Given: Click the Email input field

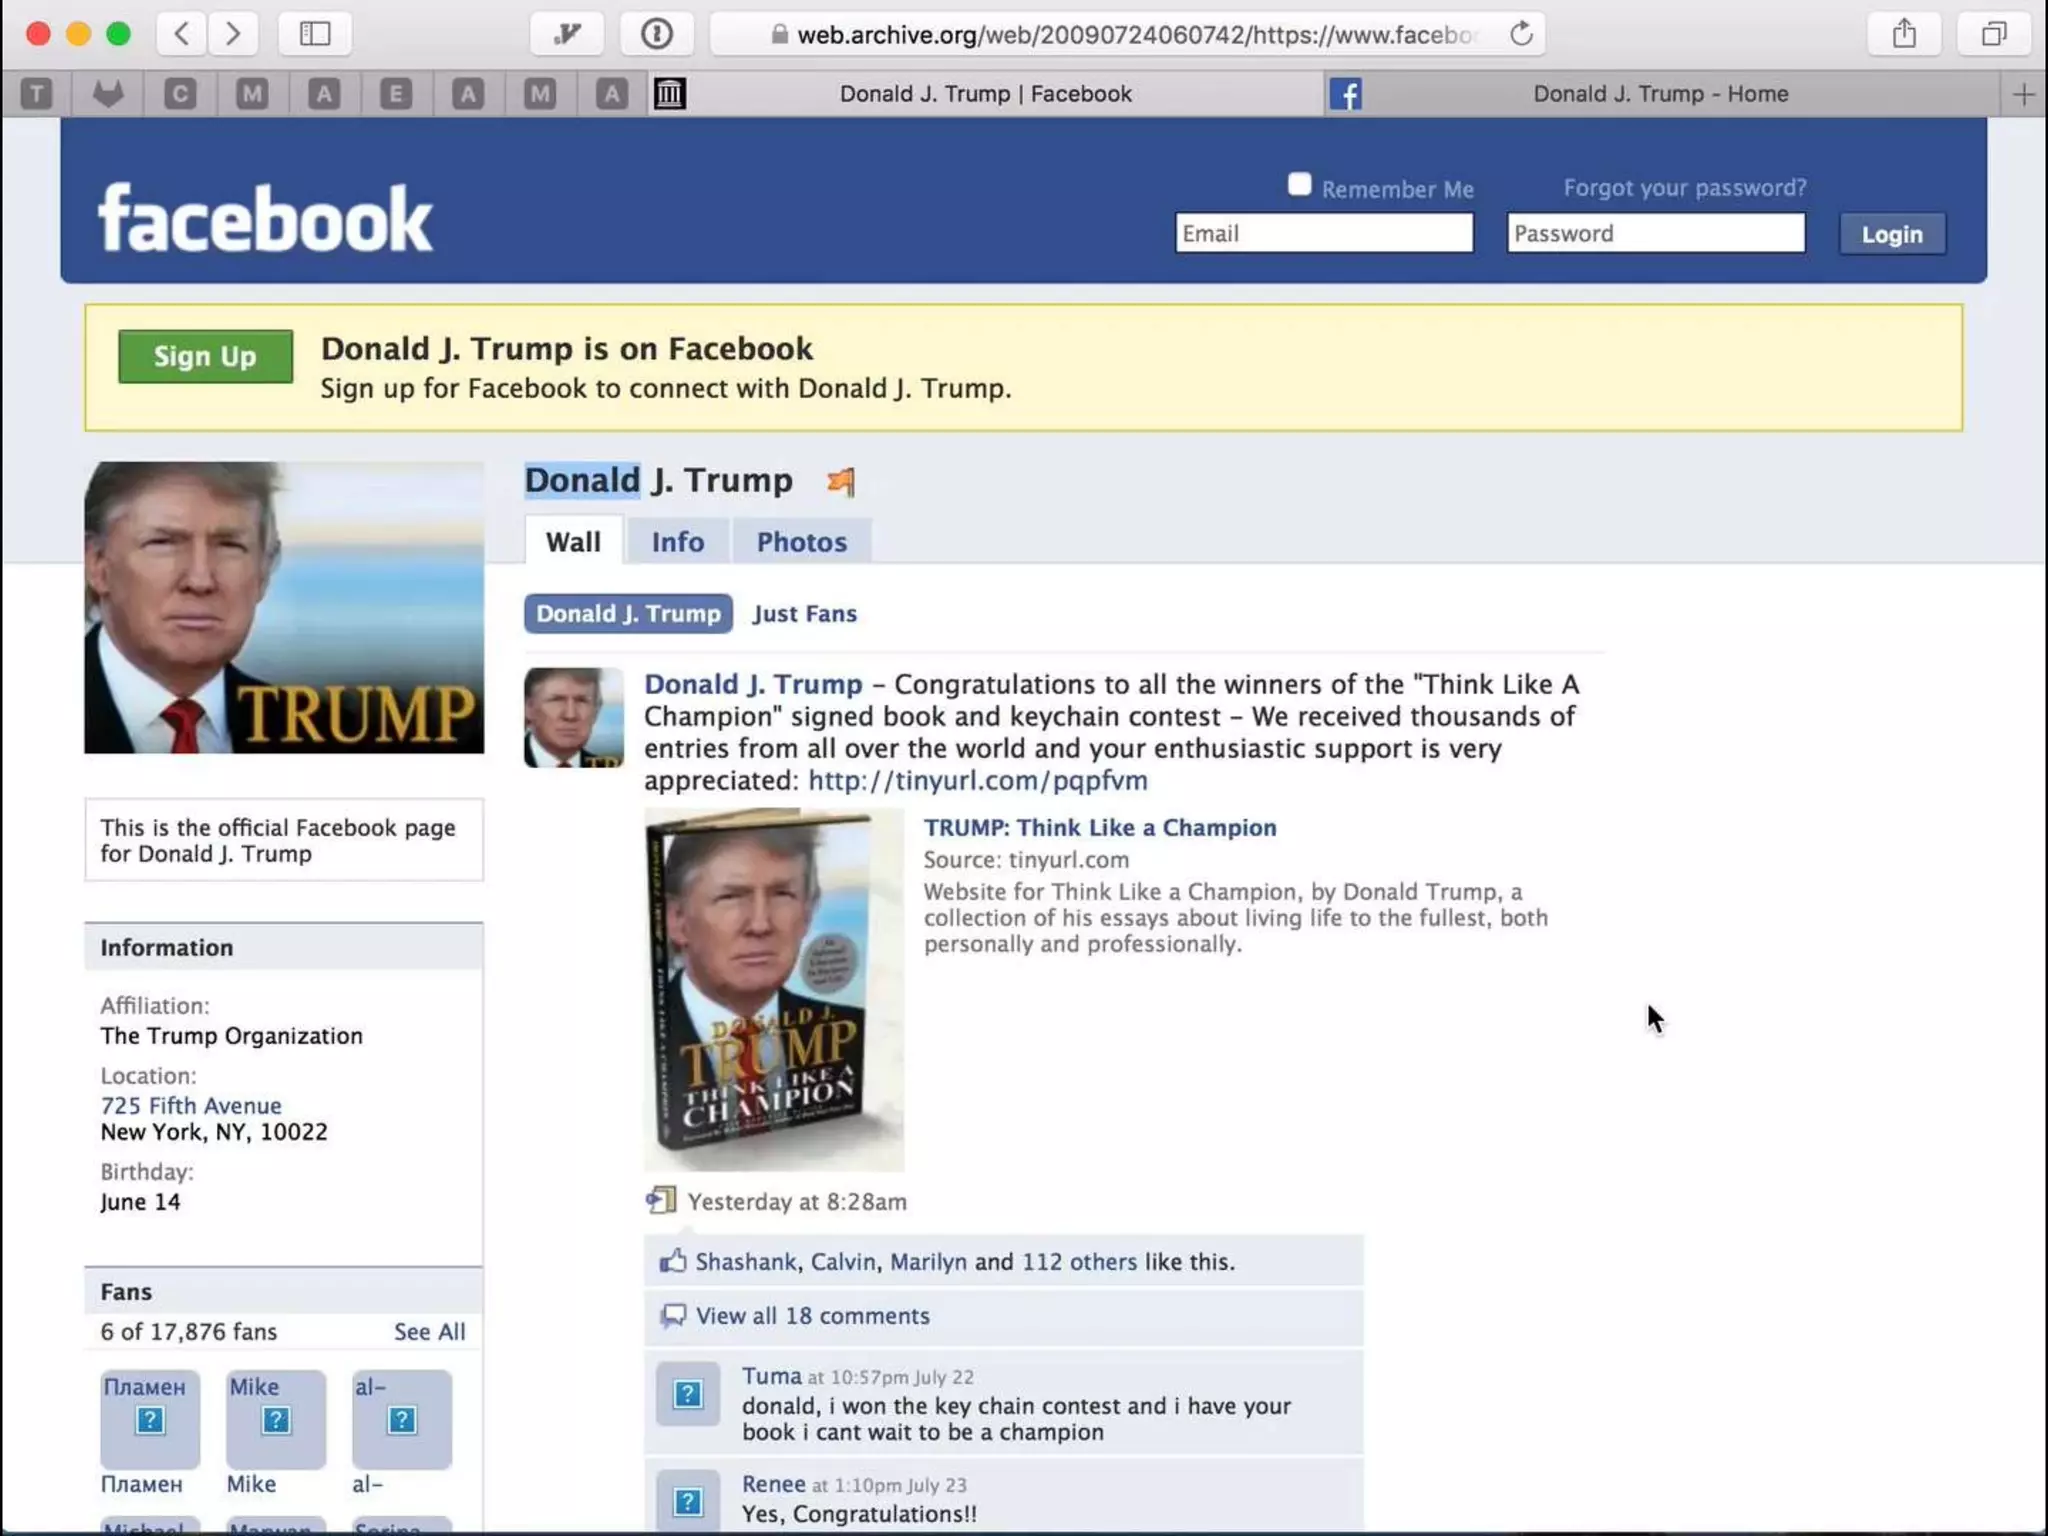Looking at the screenshot, I should 1323,234.
